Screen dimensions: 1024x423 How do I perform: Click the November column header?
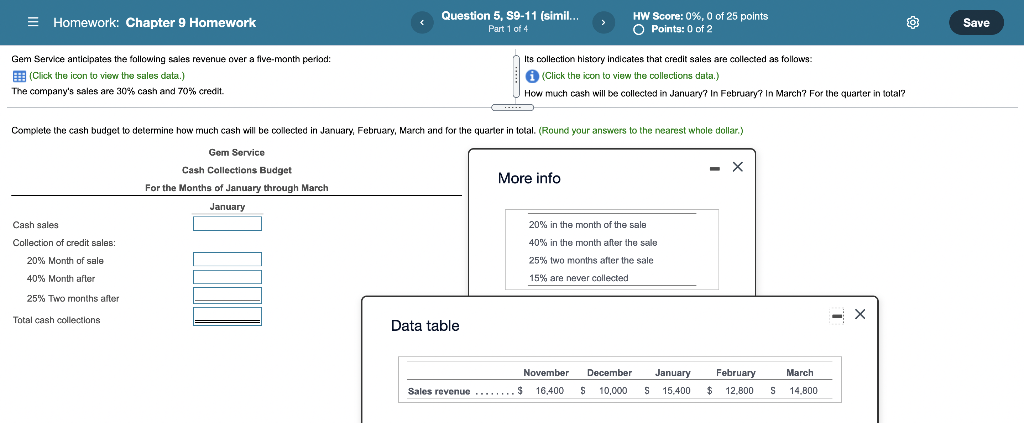point(546,373)
